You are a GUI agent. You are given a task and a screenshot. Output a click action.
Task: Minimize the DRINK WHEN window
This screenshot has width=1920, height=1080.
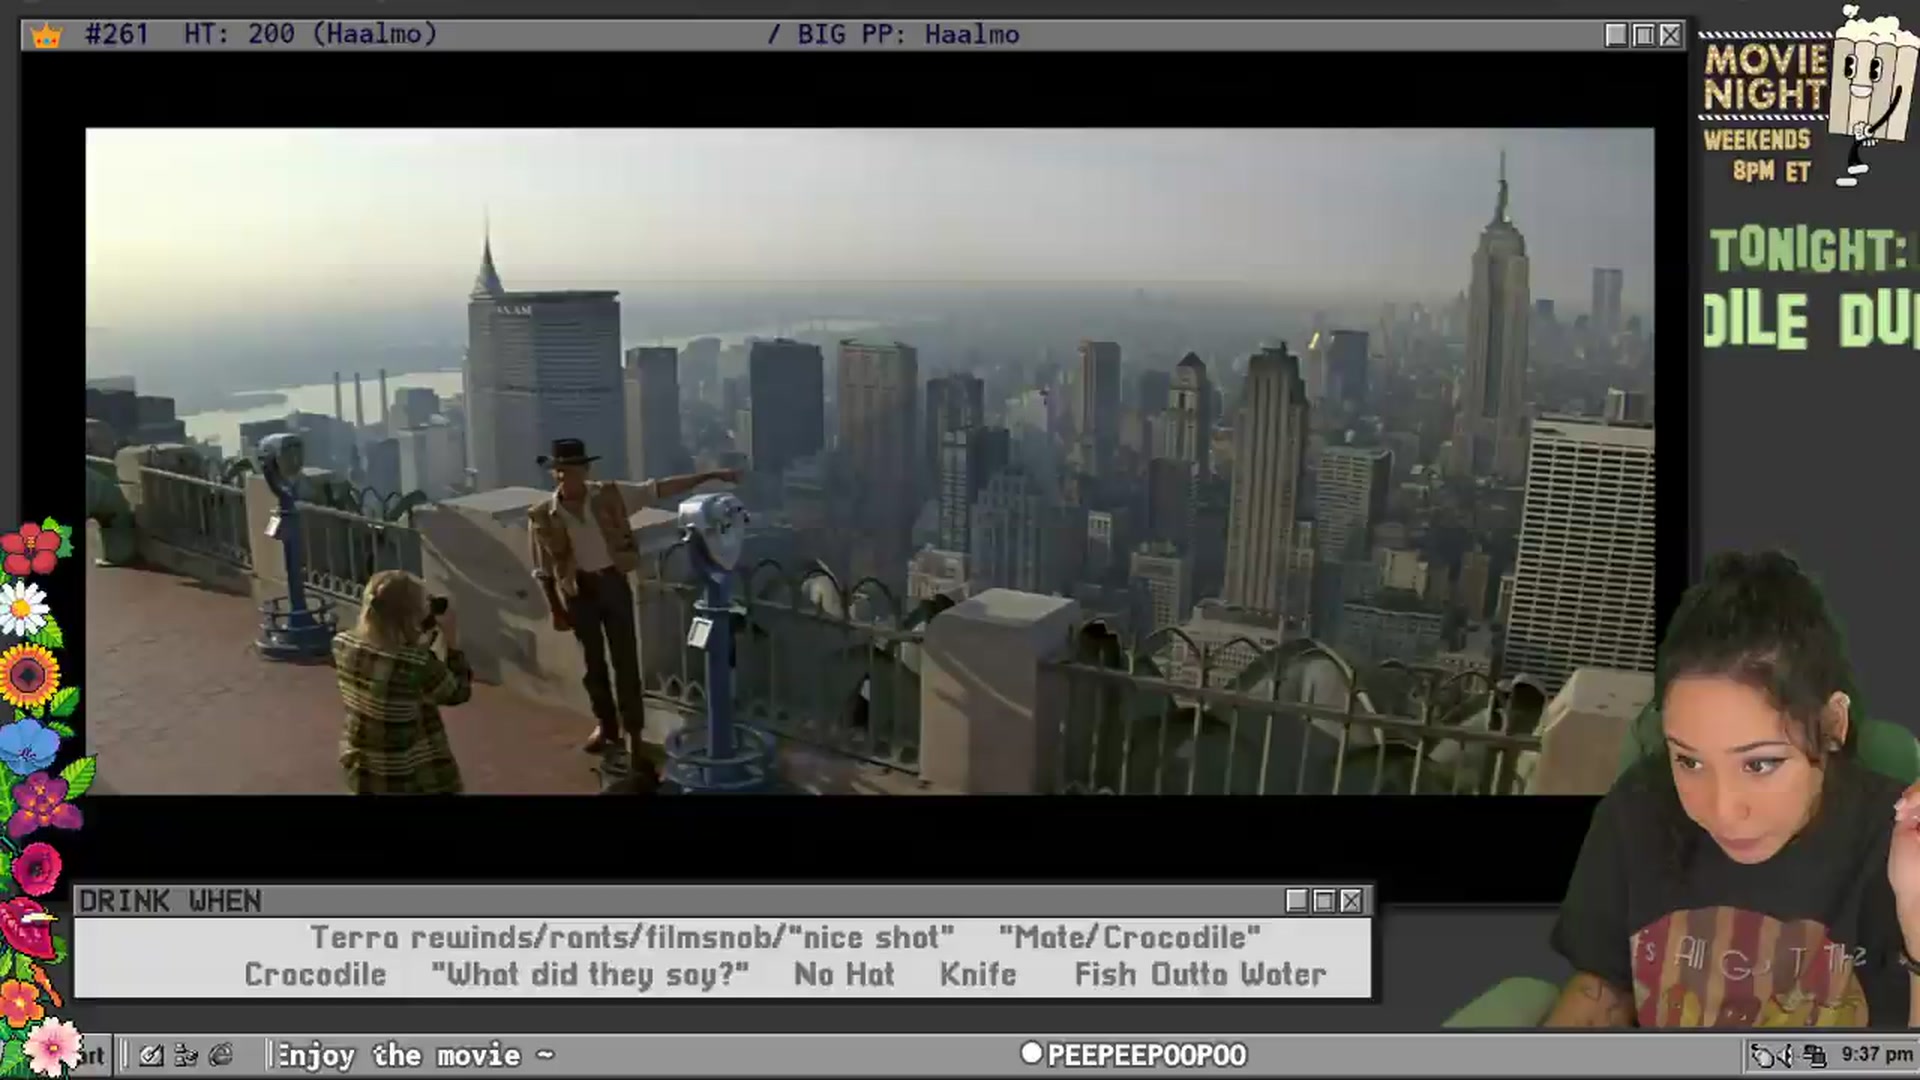1297,901
